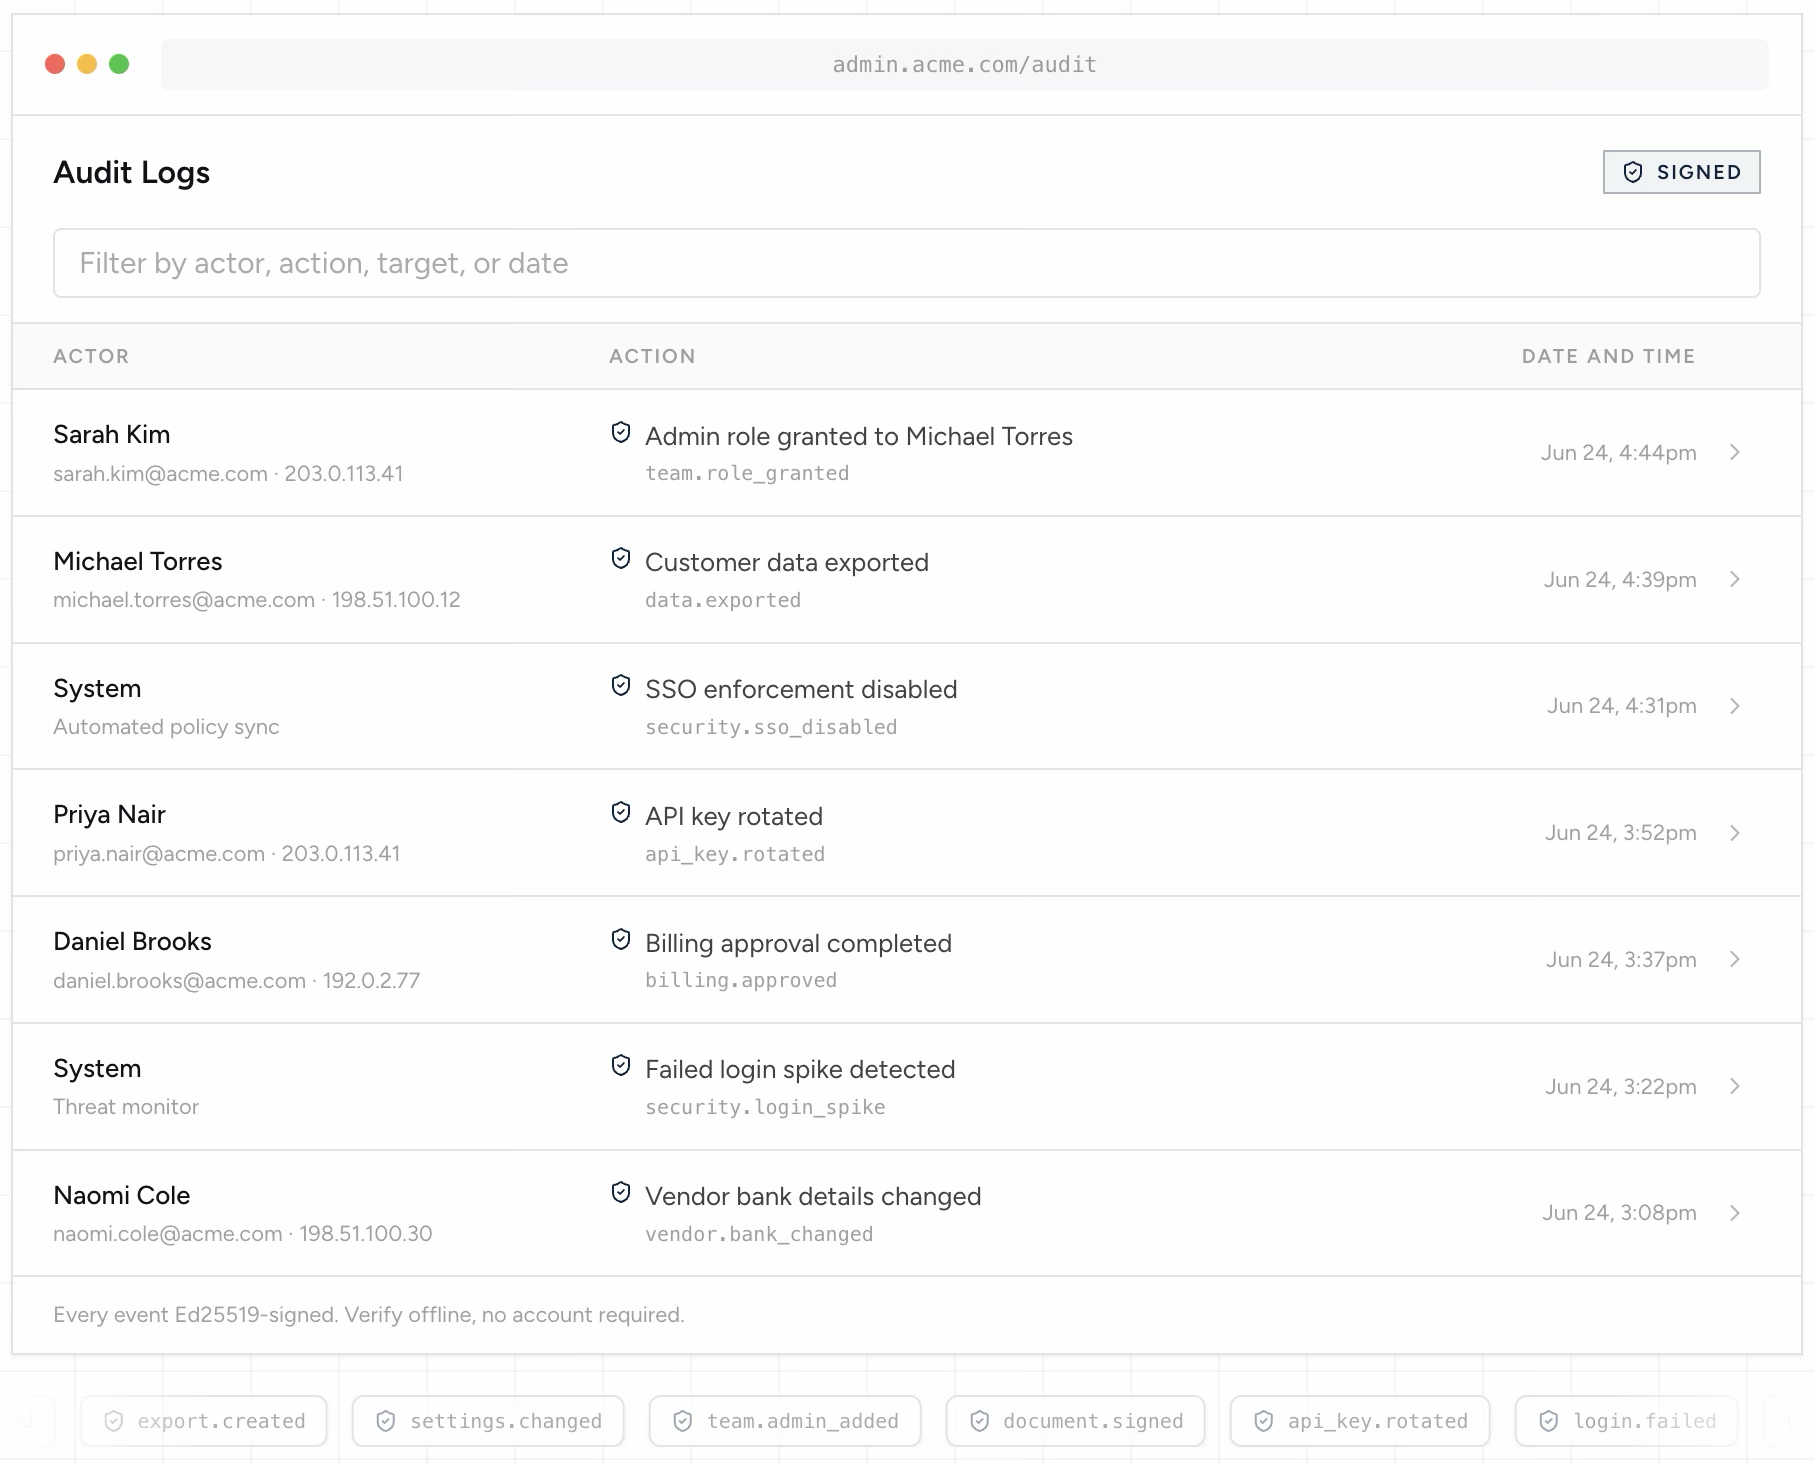
Task: Select the document.signed event chip
Action: (x=1075, y=1421)
